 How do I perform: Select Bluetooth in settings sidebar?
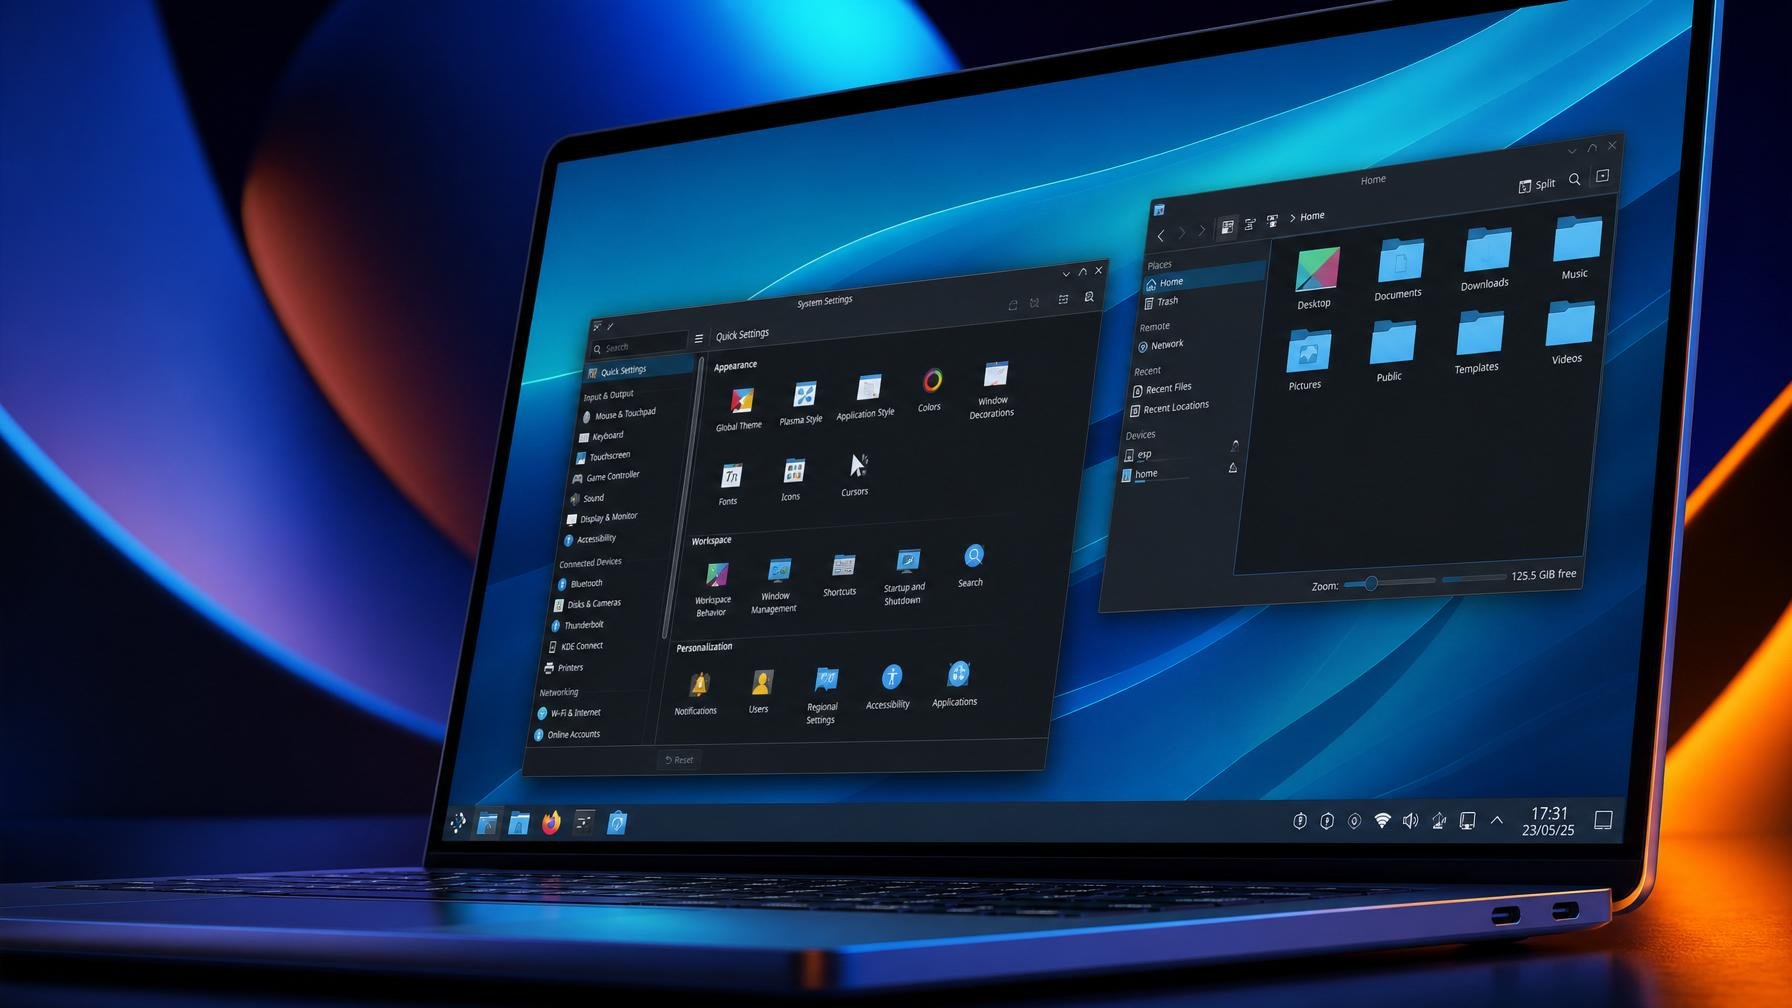tap(579, 584)
